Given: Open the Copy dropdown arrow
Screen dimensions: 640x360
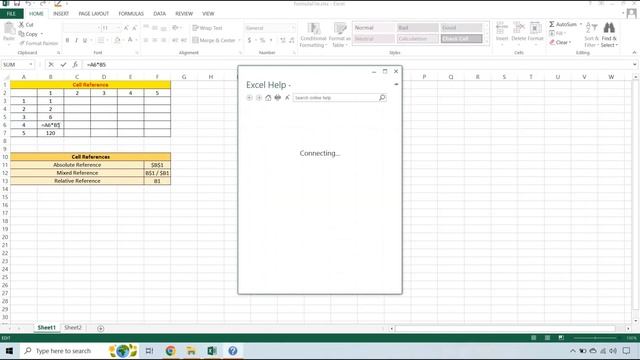Looking at the screenshot, I should coord(42,34).
